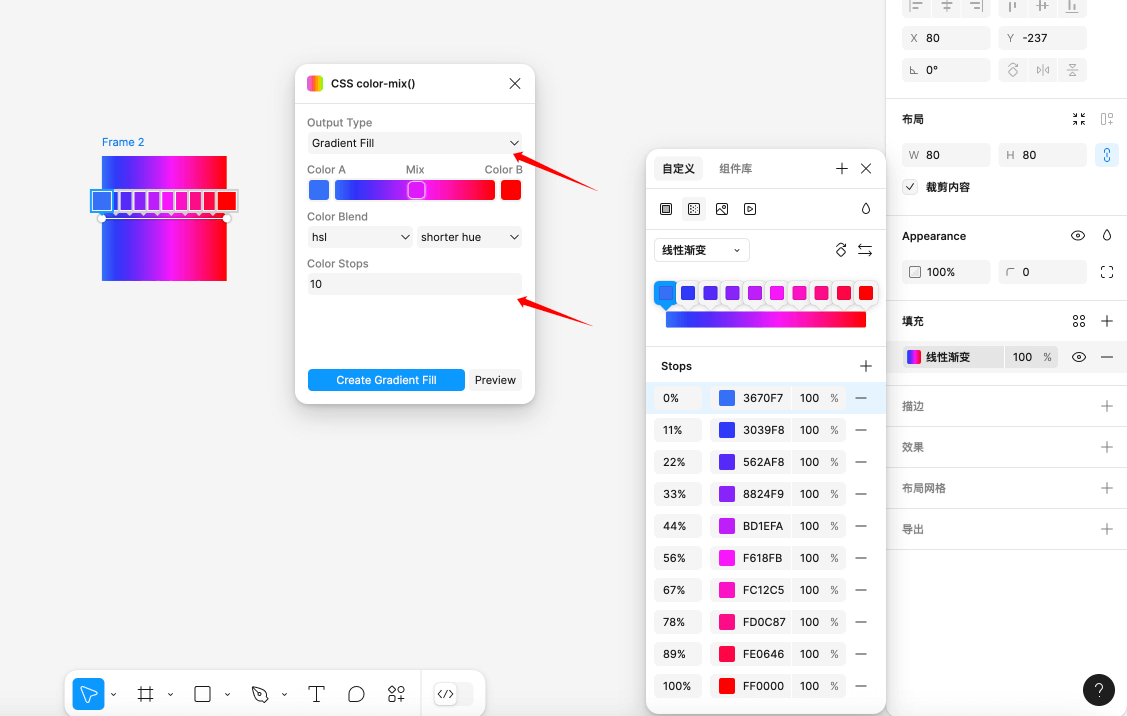1127x716 pixels.
Task: Open the Output Type dropdown
Action: [x=413, y=143]
